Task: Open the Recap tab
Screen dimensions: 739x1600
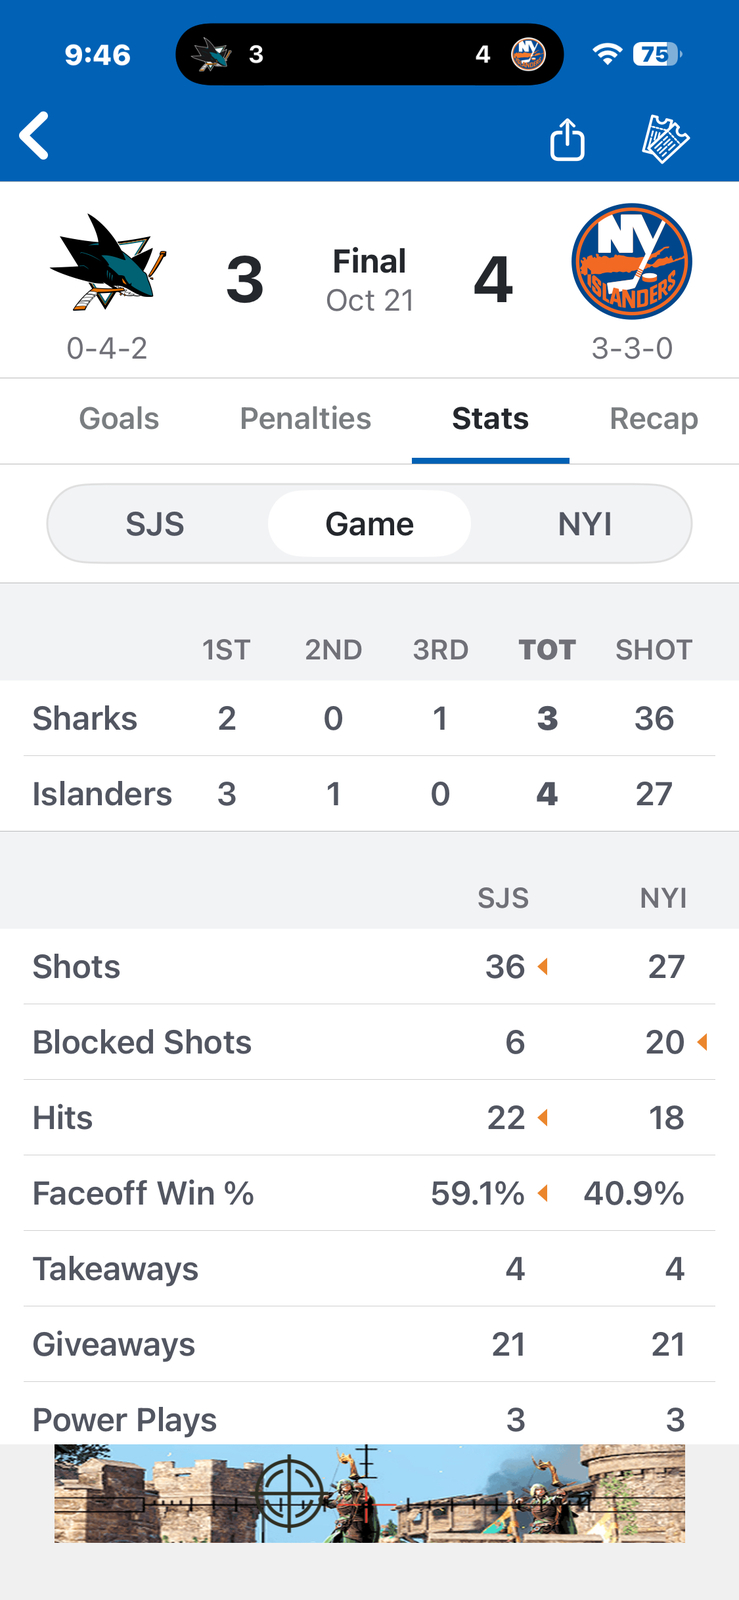Action: pyautogui.click(x=654, y=419)
